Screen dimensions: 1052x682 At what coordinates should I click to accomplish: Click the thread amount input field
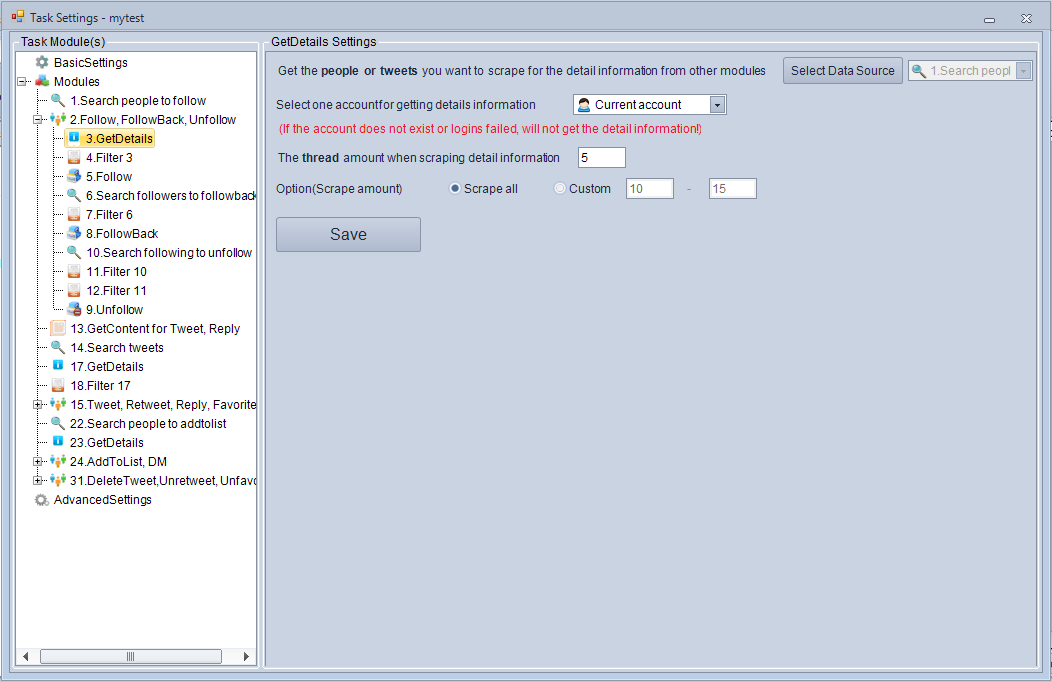(601, 158)
